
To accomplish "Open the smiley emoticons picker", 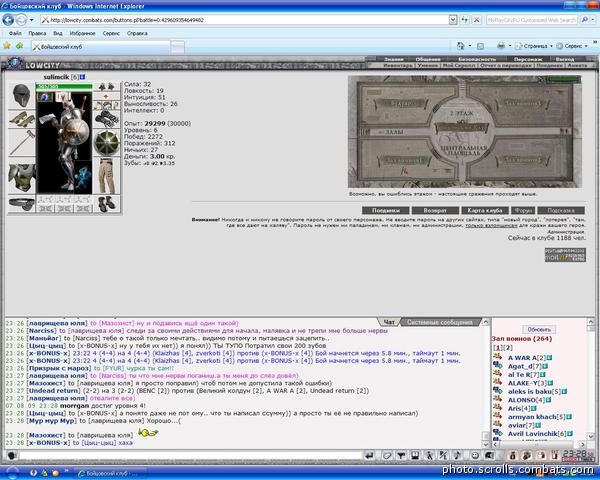I will [475, 456].
